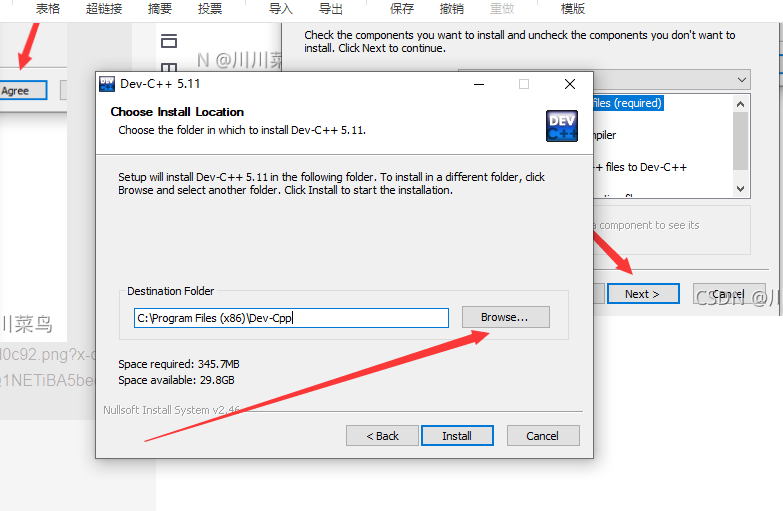Open the 超链接 toolbar item
The width and height of the screenshot is (783, 511).
pyautogui.click(x=104, y=8)
